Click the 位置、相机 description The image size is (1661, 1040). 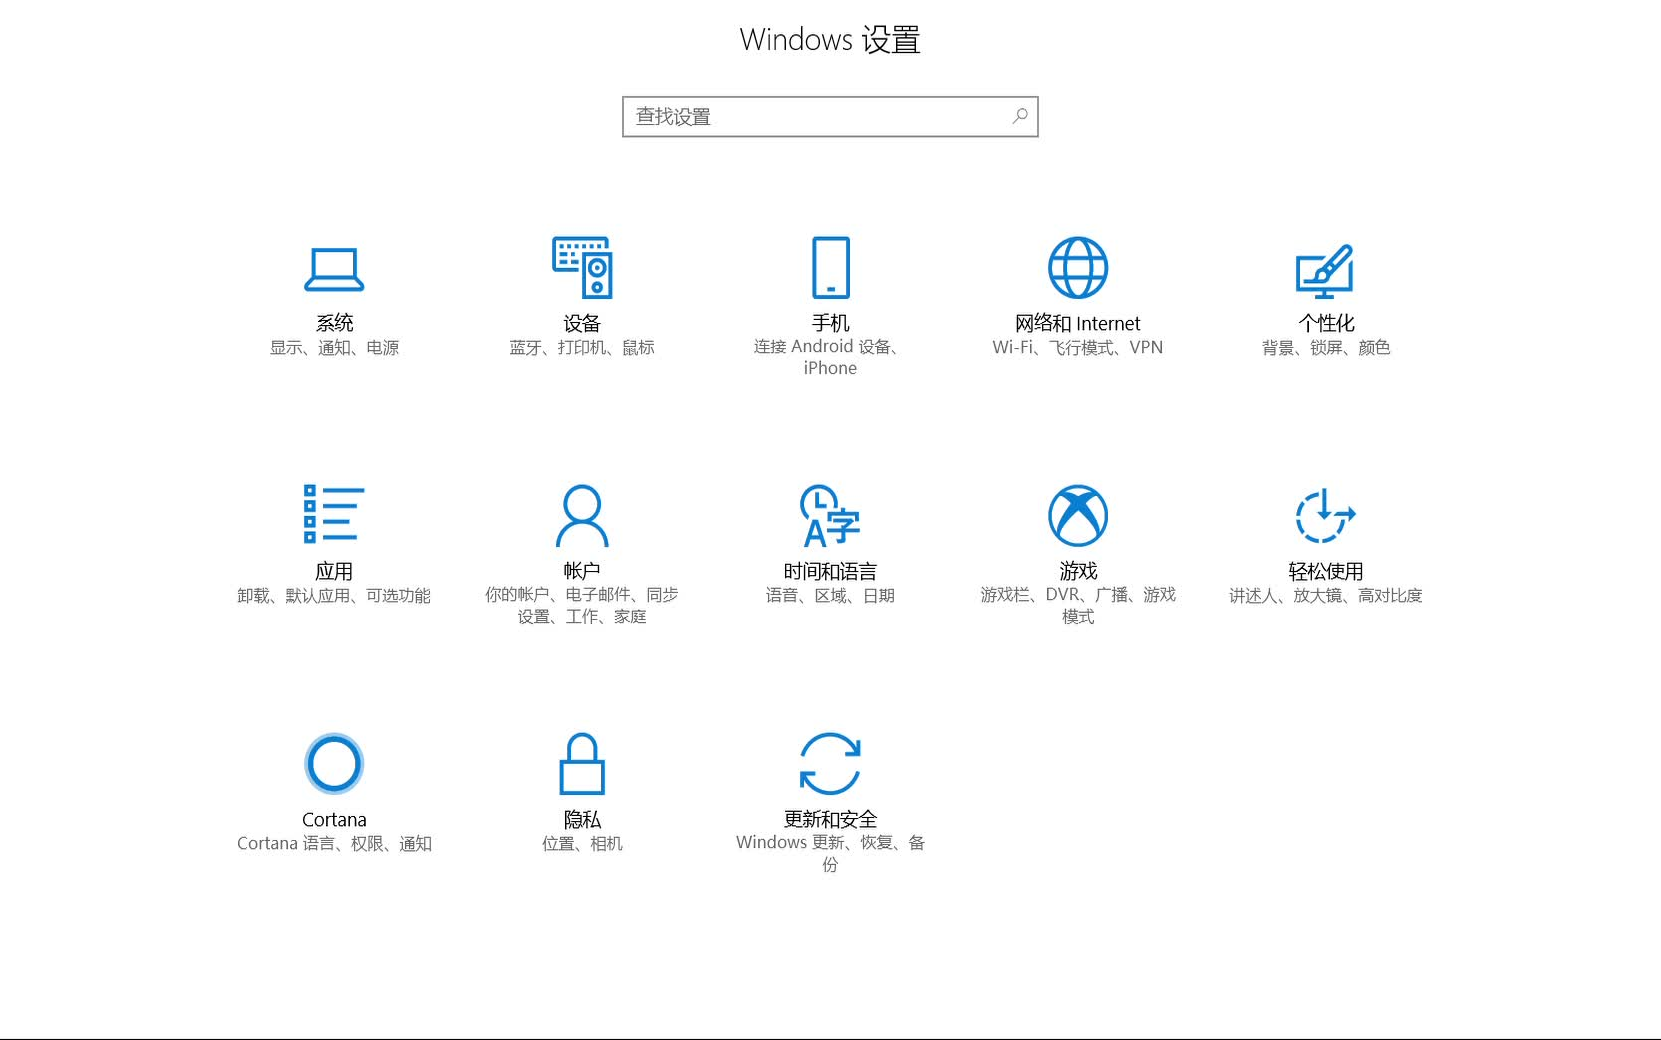coord(582,844)
